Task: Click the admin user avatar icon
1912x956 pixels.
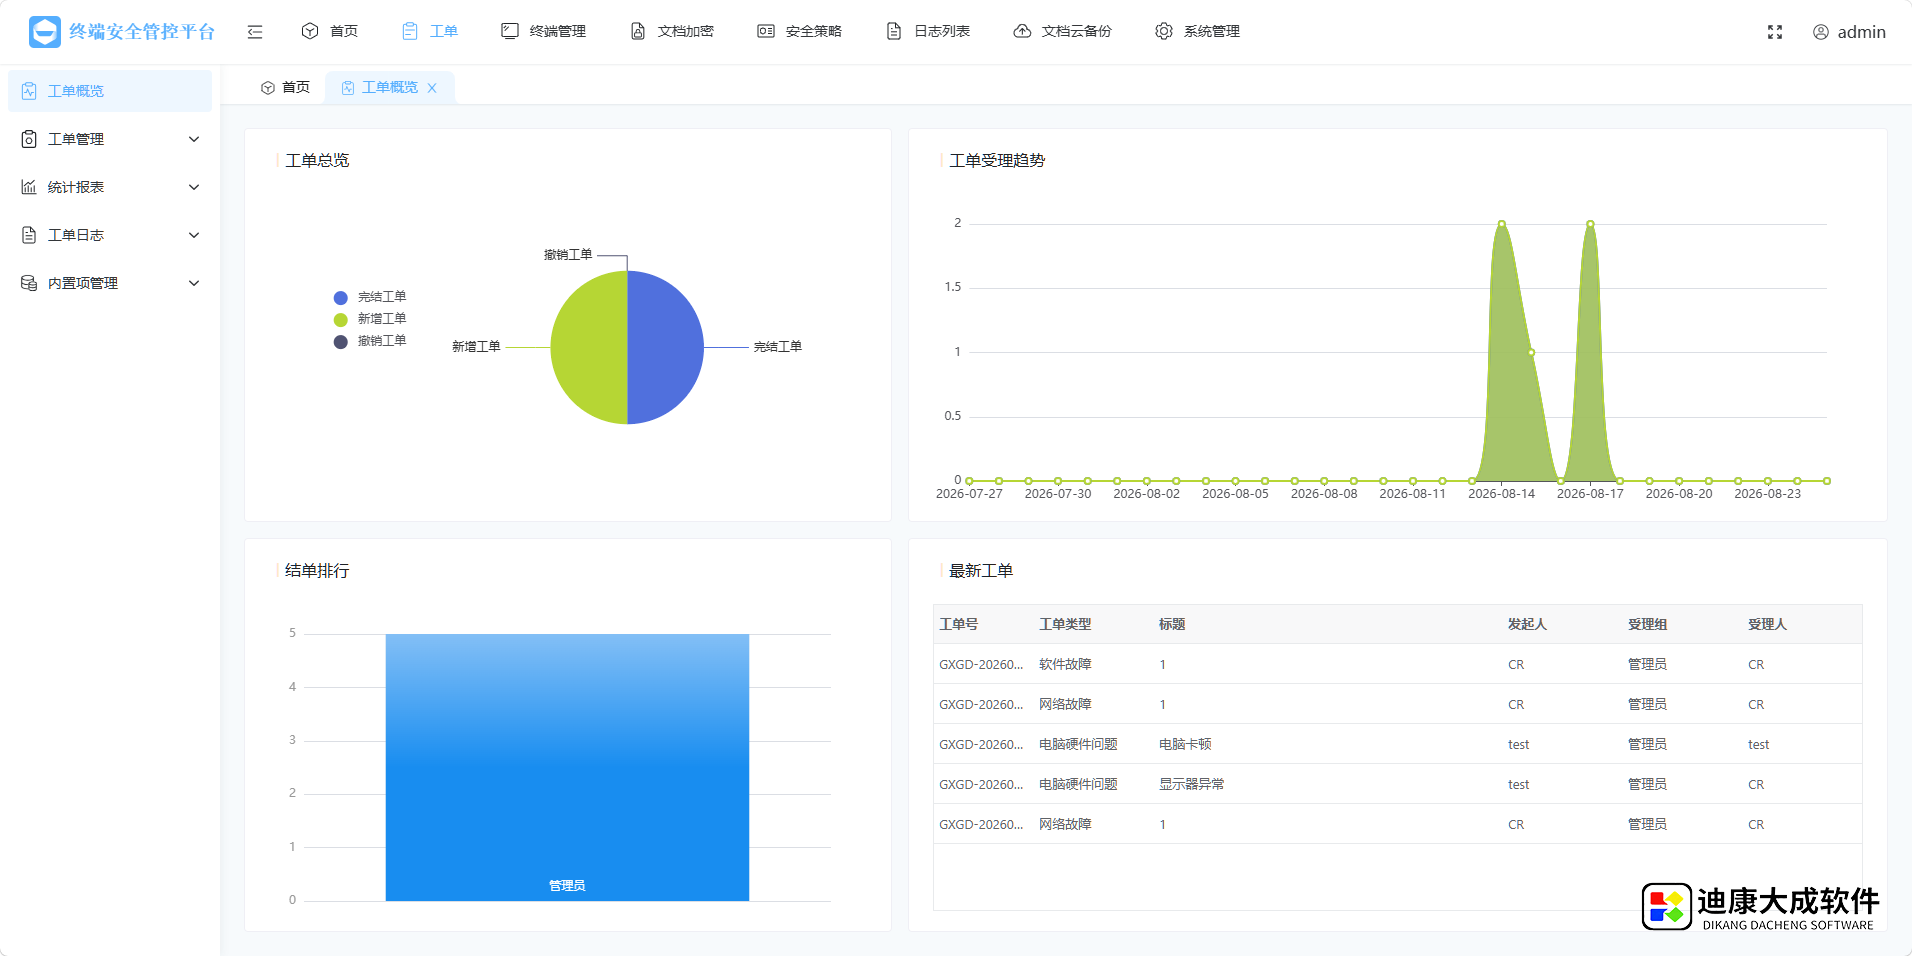Action: point(1821,32)
